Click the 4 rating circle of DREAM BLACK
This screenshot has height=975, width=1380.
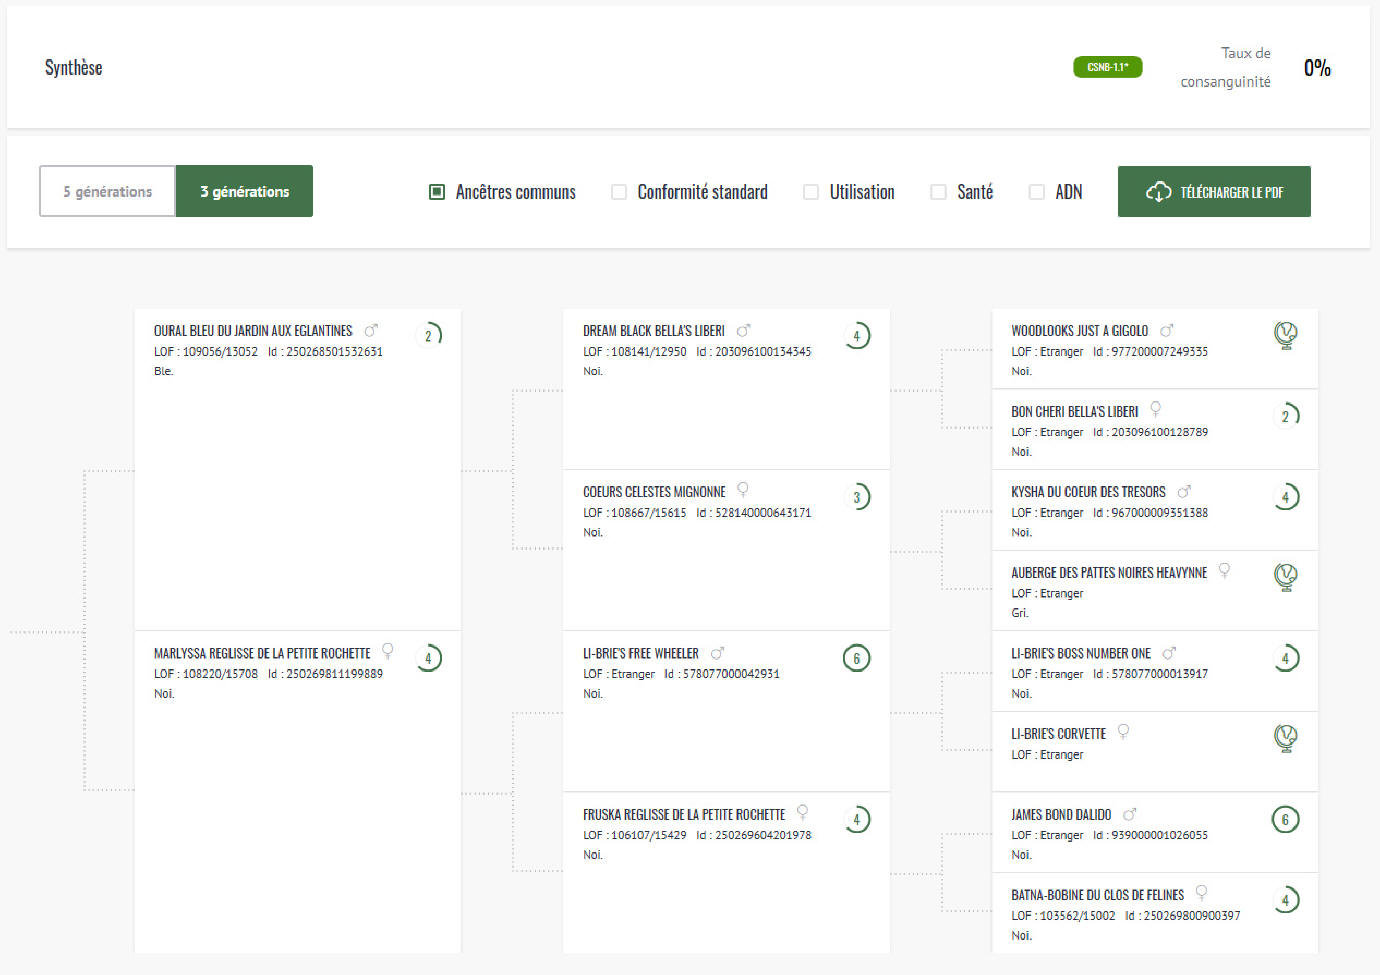point(856,336)
